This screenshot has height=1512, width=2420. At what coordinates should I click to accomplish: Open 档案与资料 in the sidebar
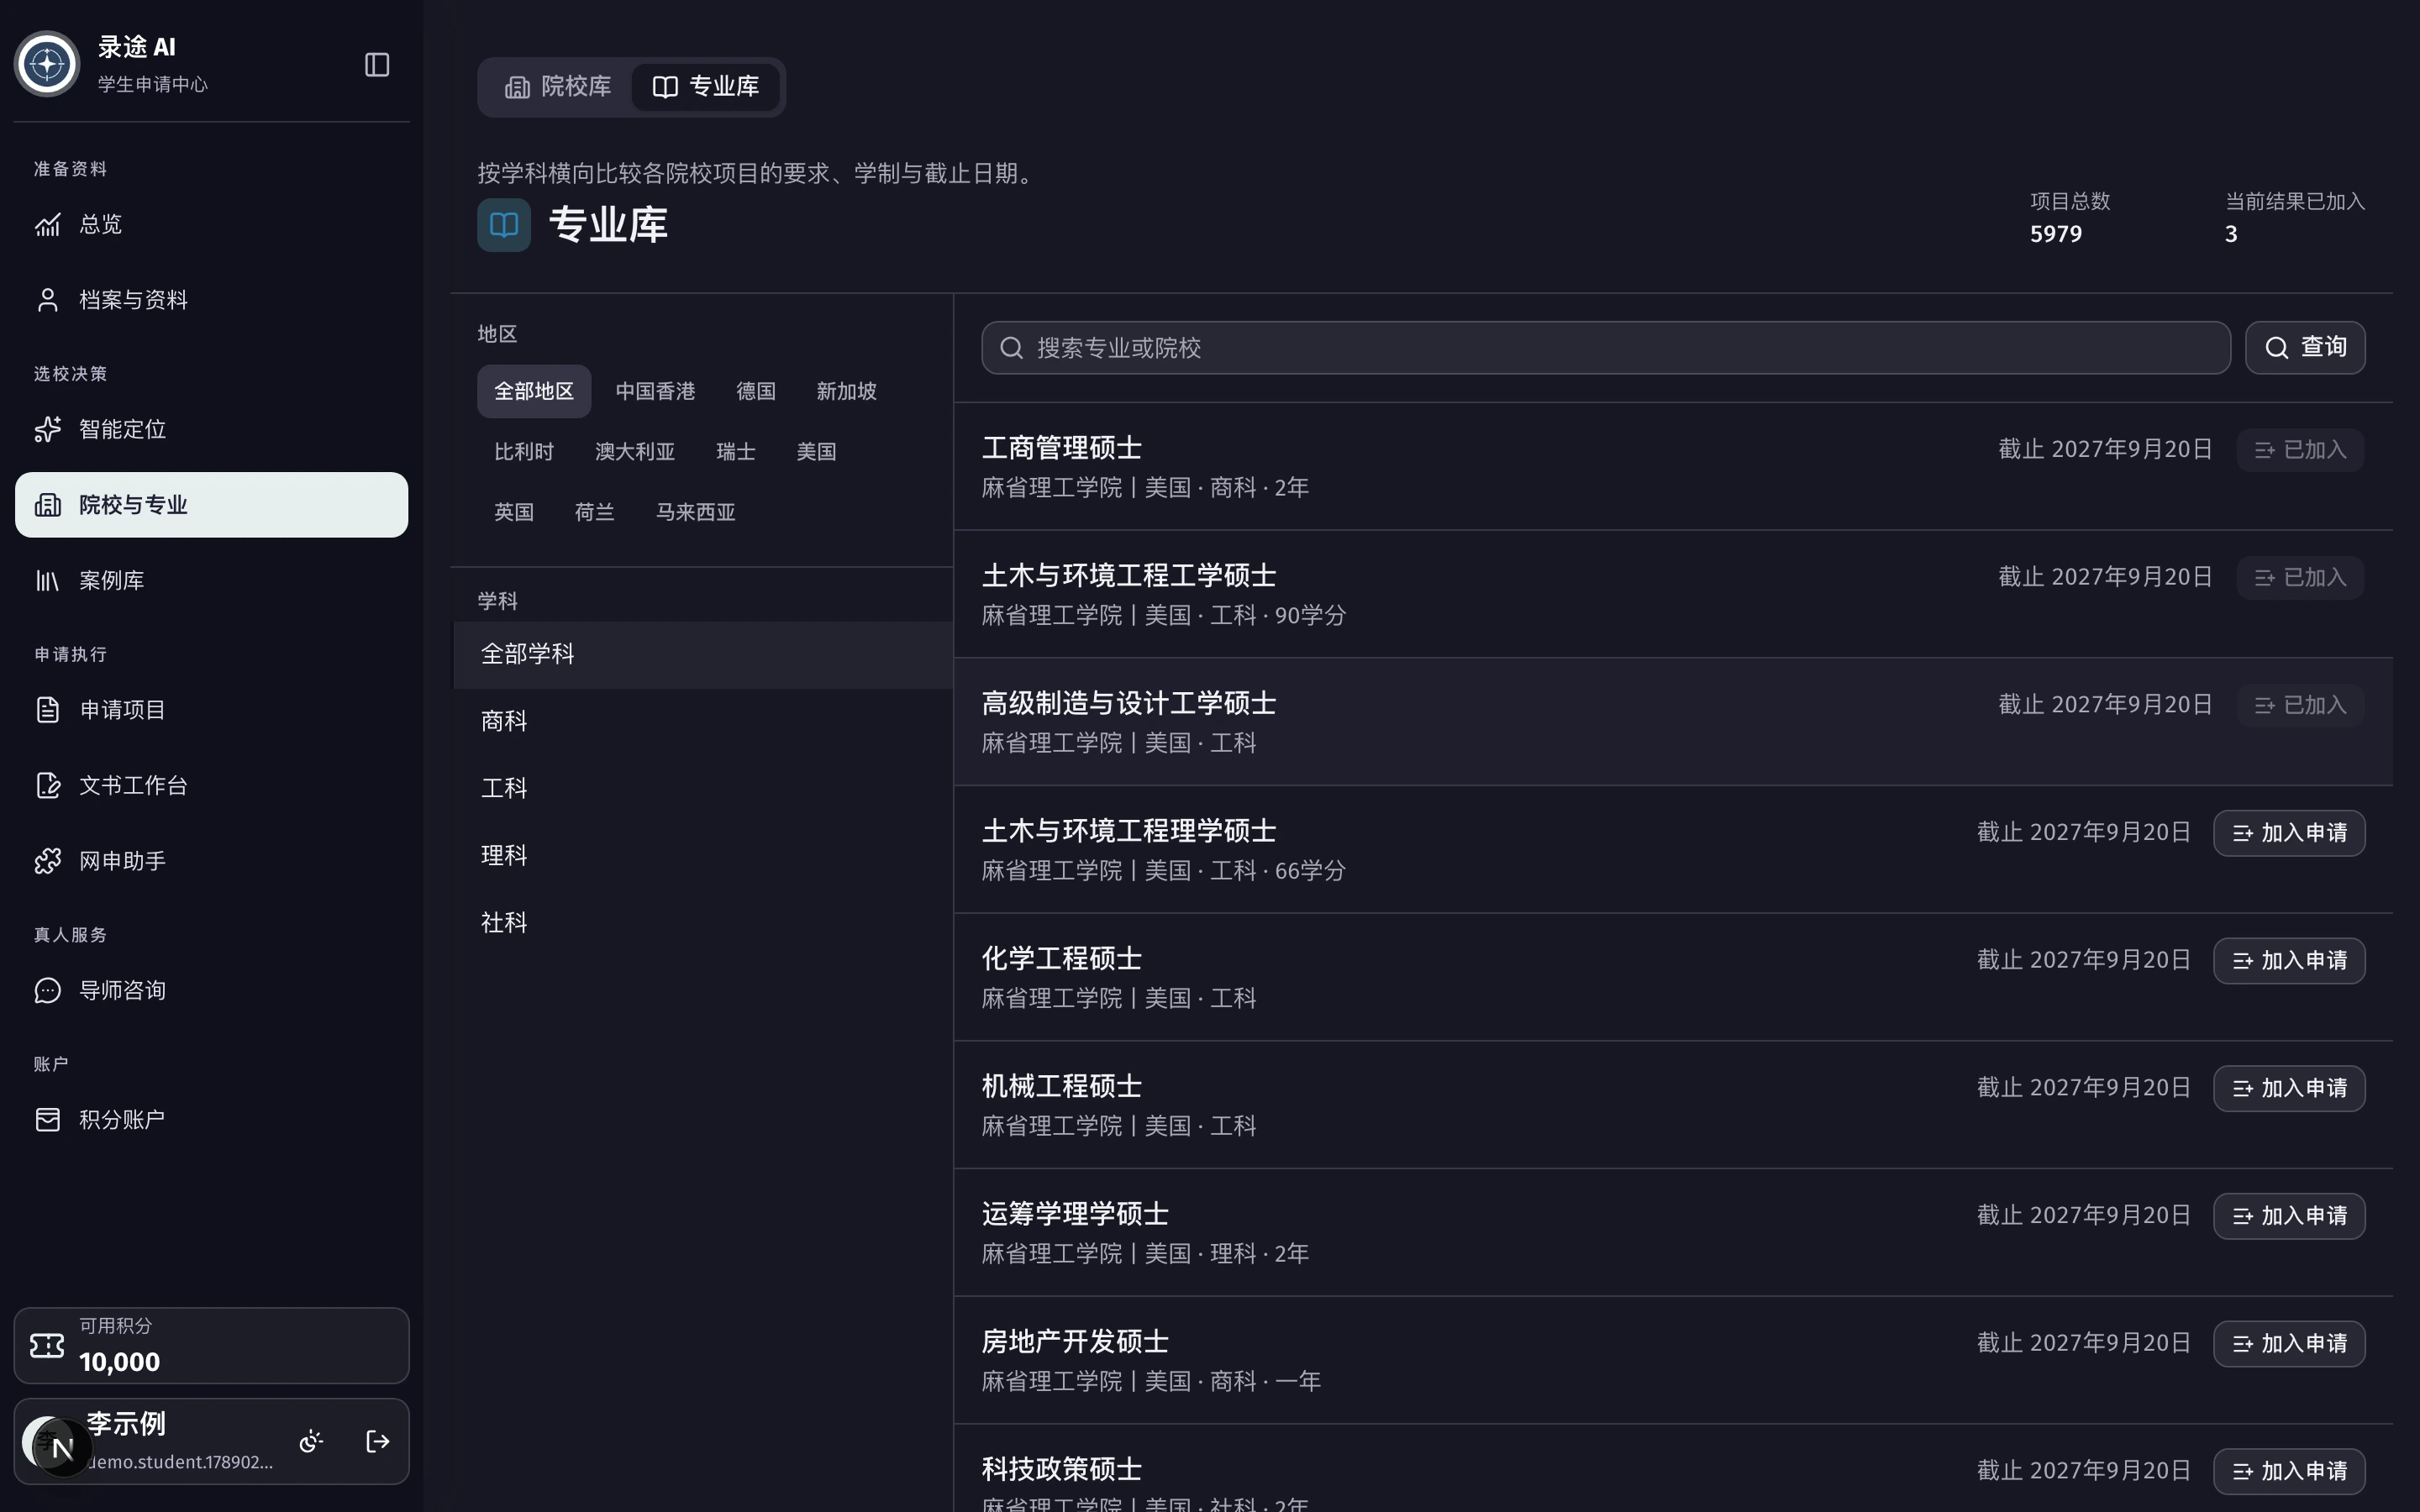pos(211,300)
